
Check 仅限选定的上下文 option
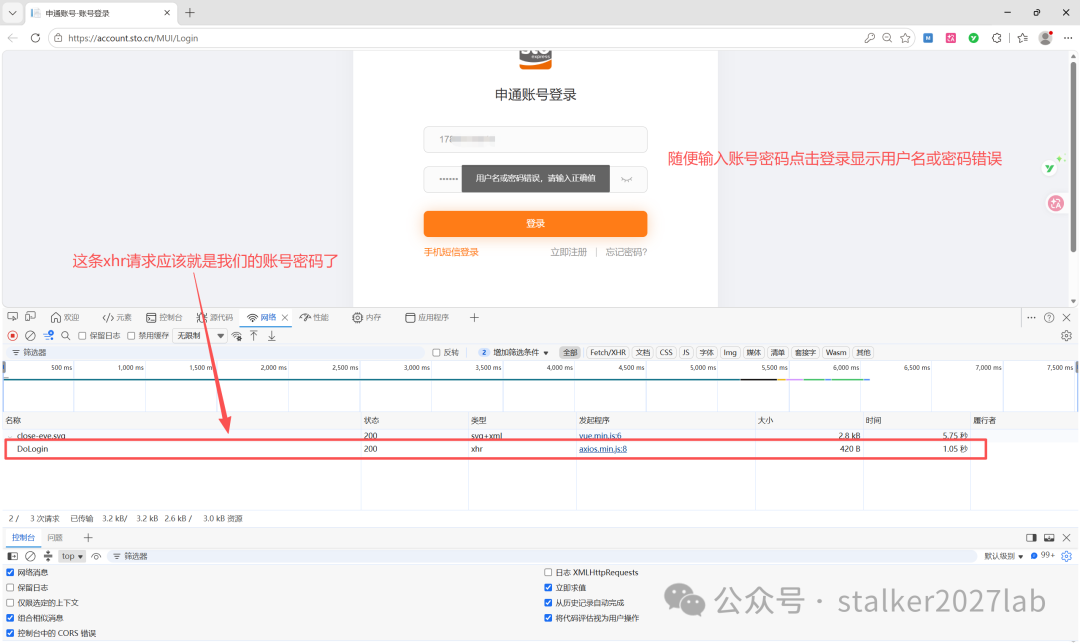[x=10, y=603]
